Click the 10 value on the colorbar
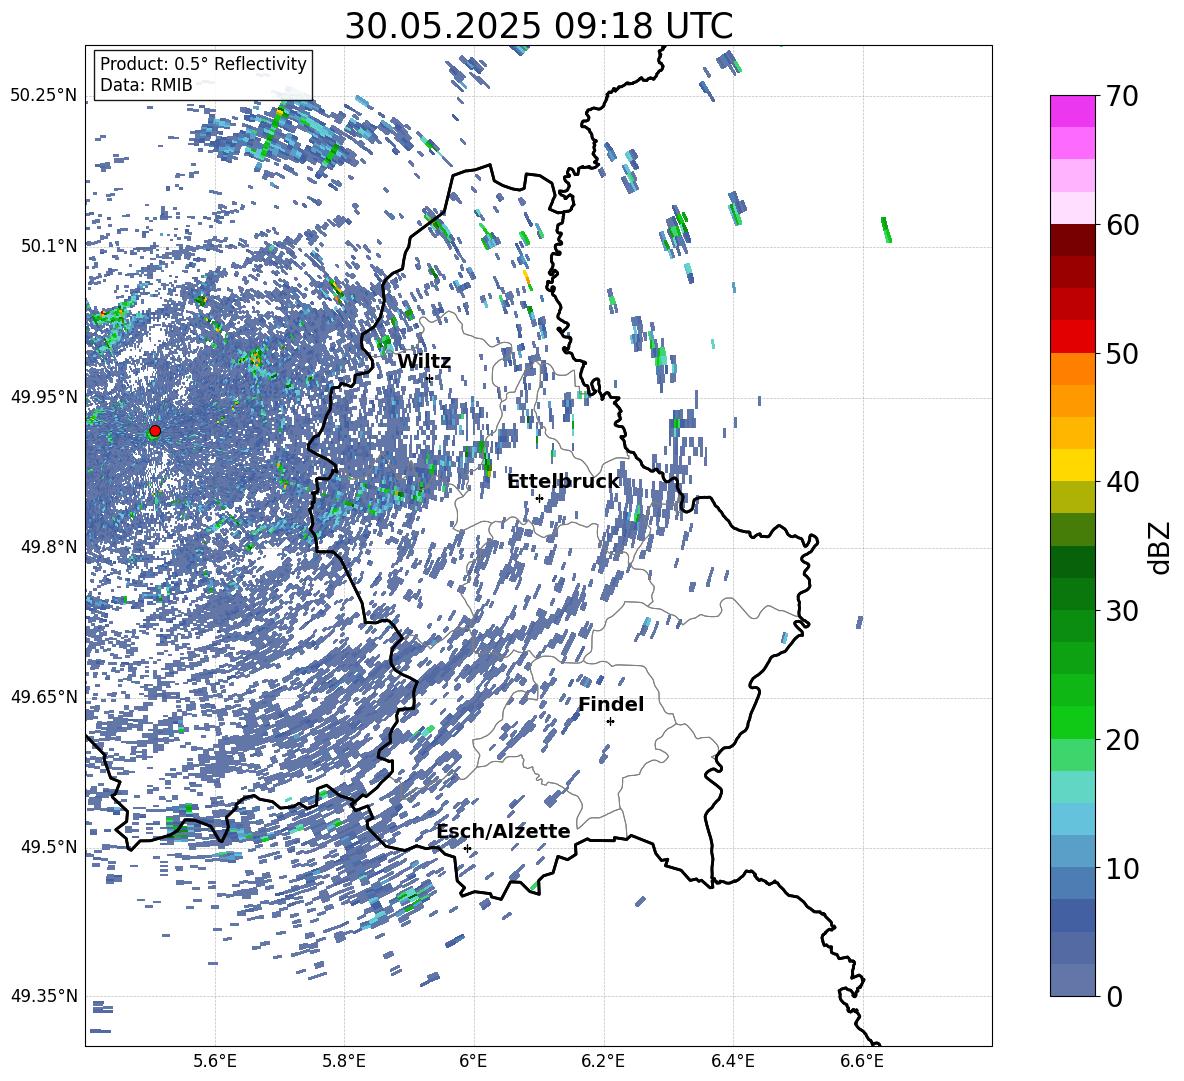Image resolution: width=1184 pixels, height=1081 pixels. click(x=1122, y=868)
